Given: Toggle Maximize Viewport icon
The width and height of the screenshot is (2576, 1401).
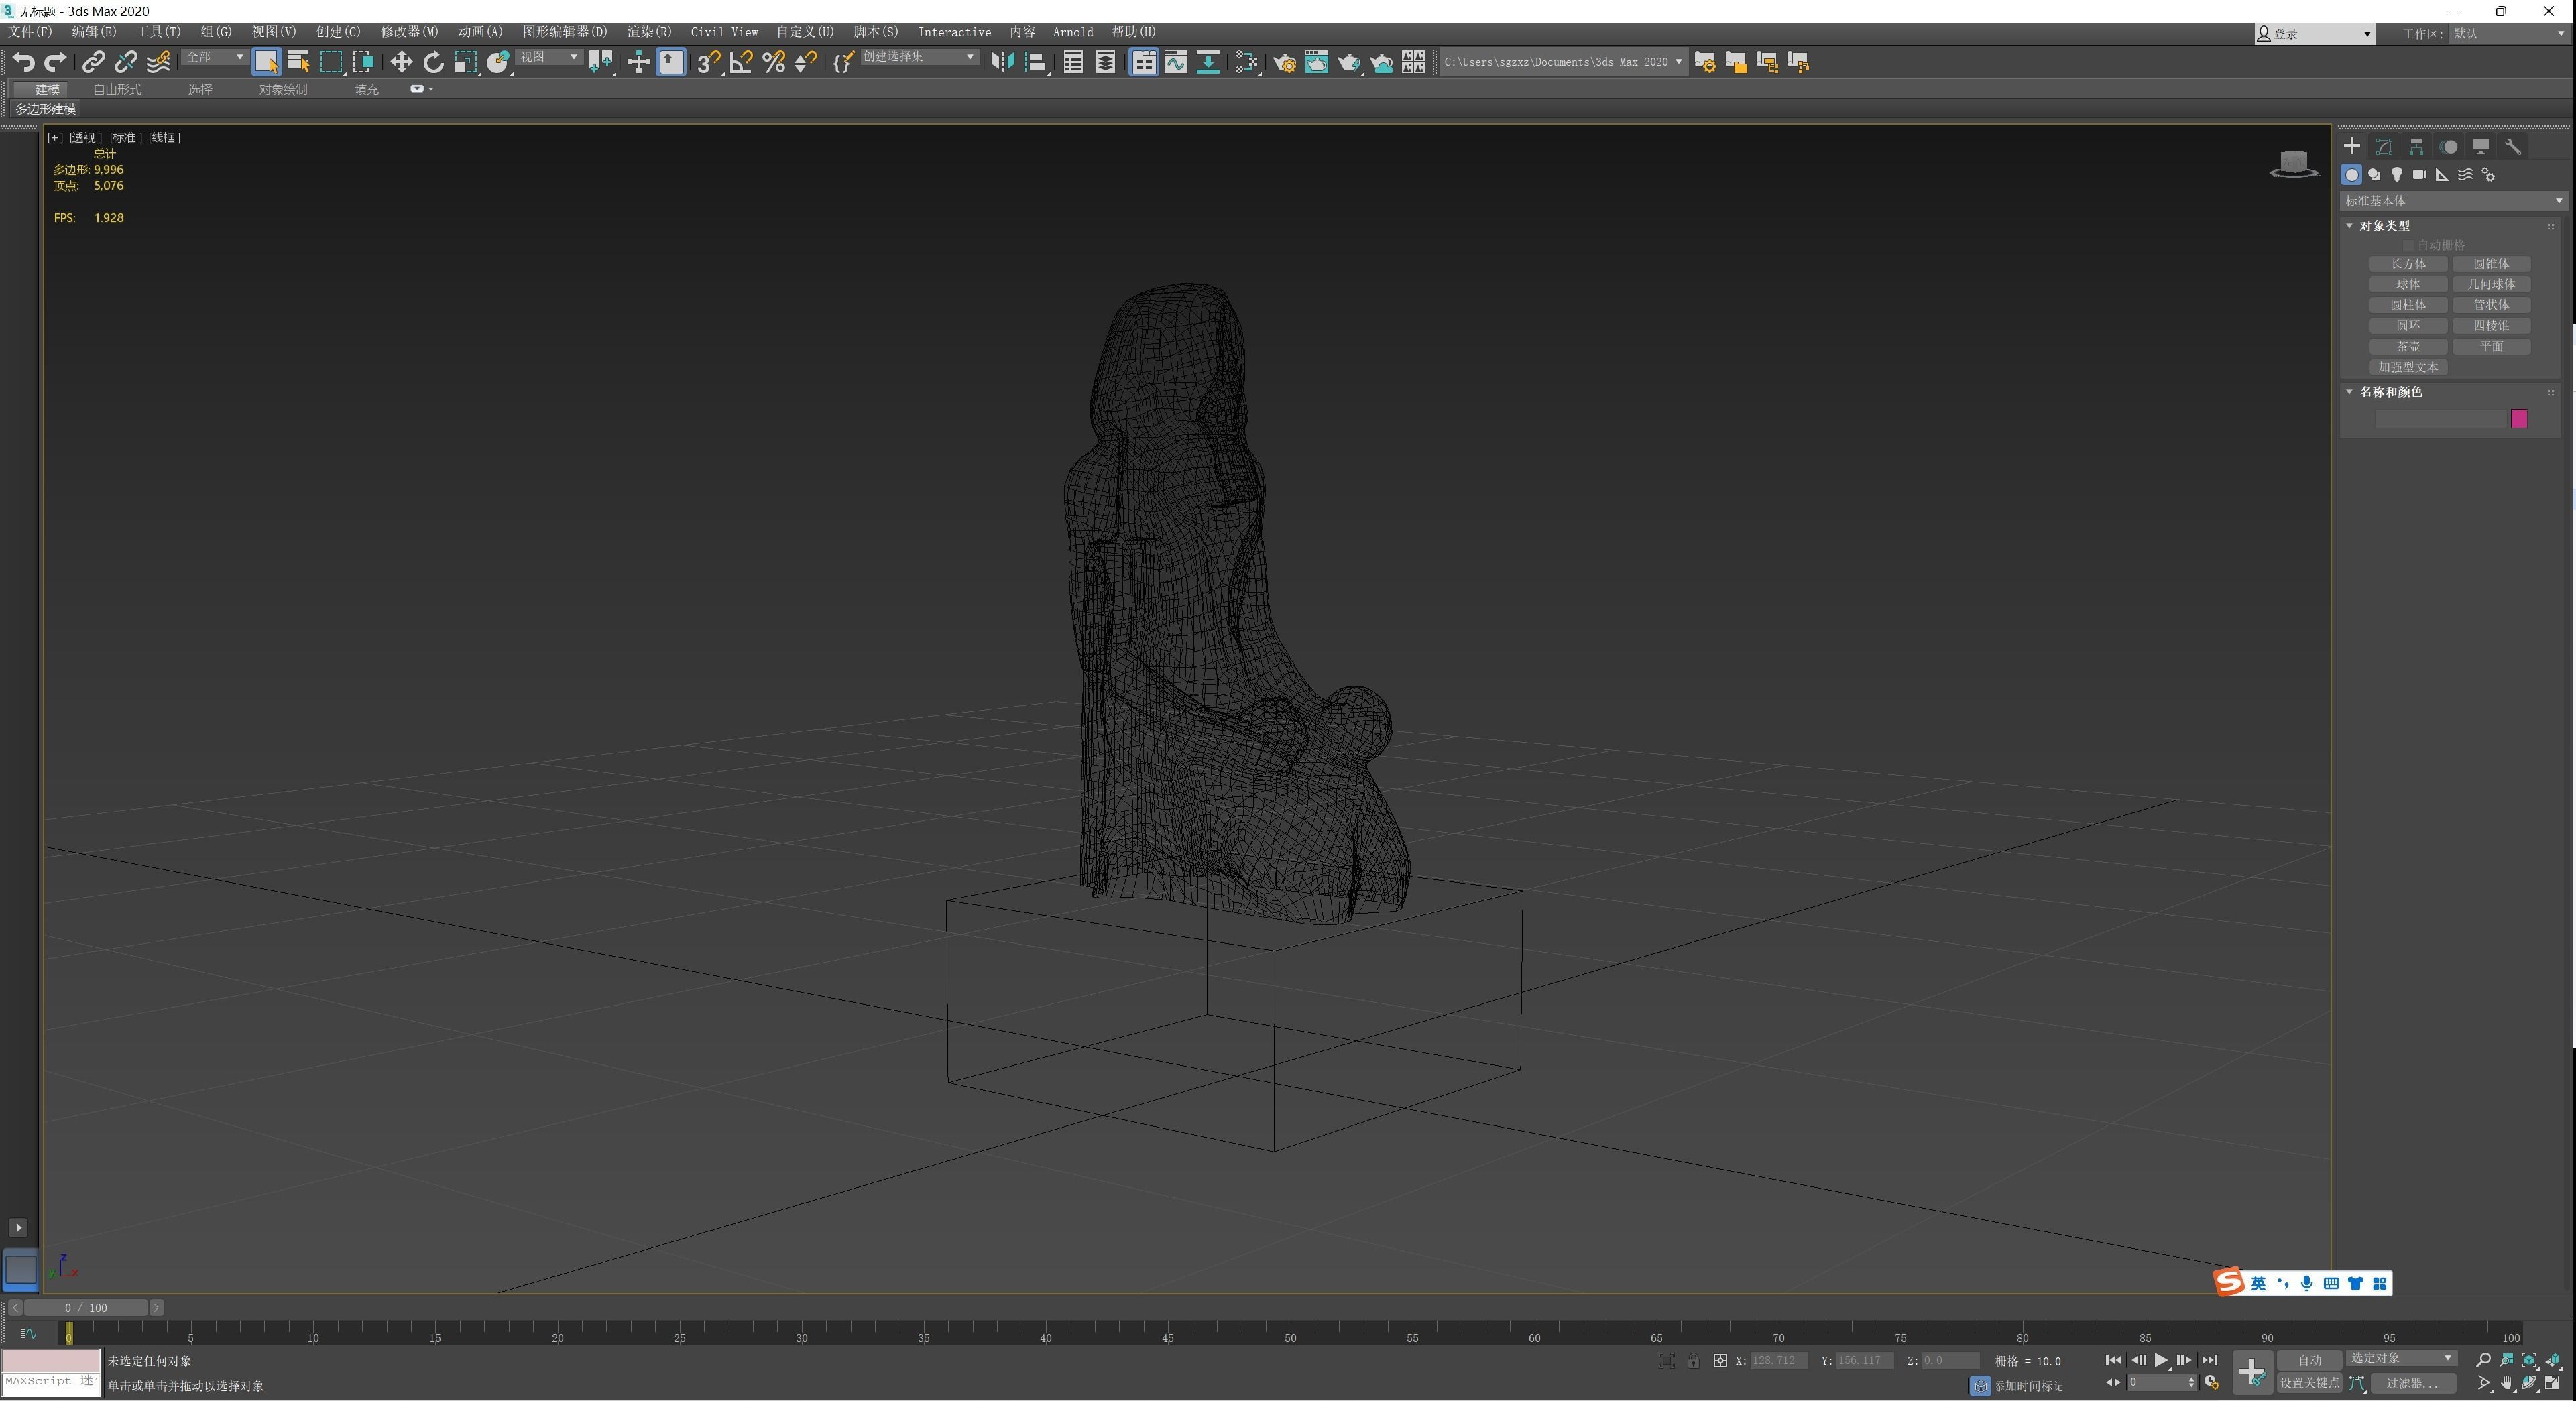Looking at the screenshot, I should 2552,1383.
